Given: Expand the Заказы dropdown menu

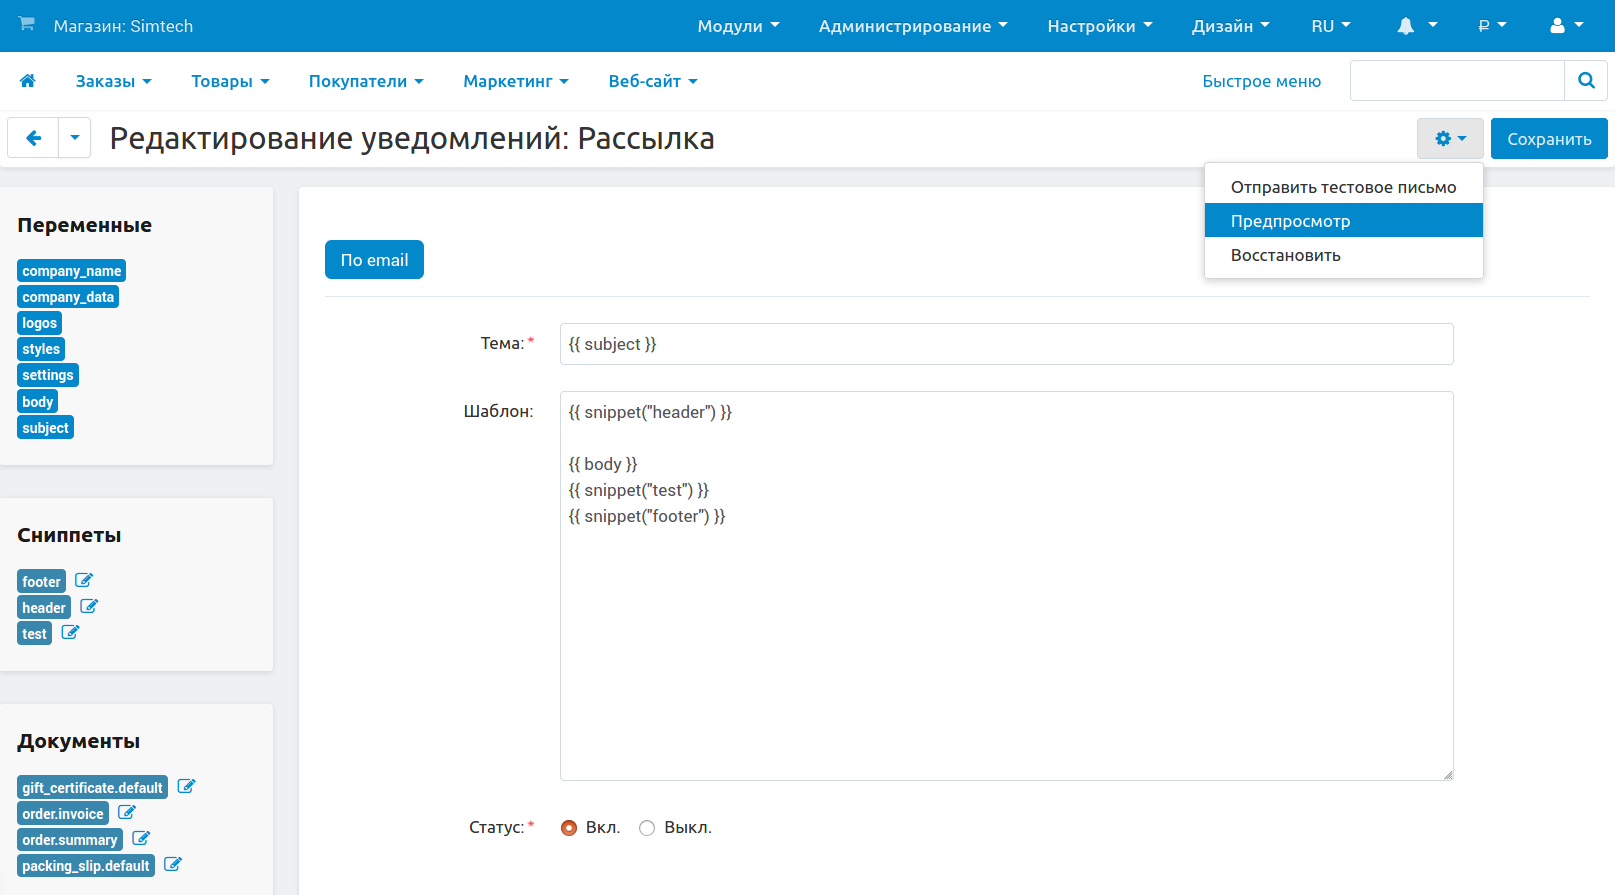Looking at the screenshot, I should [113, 81].
